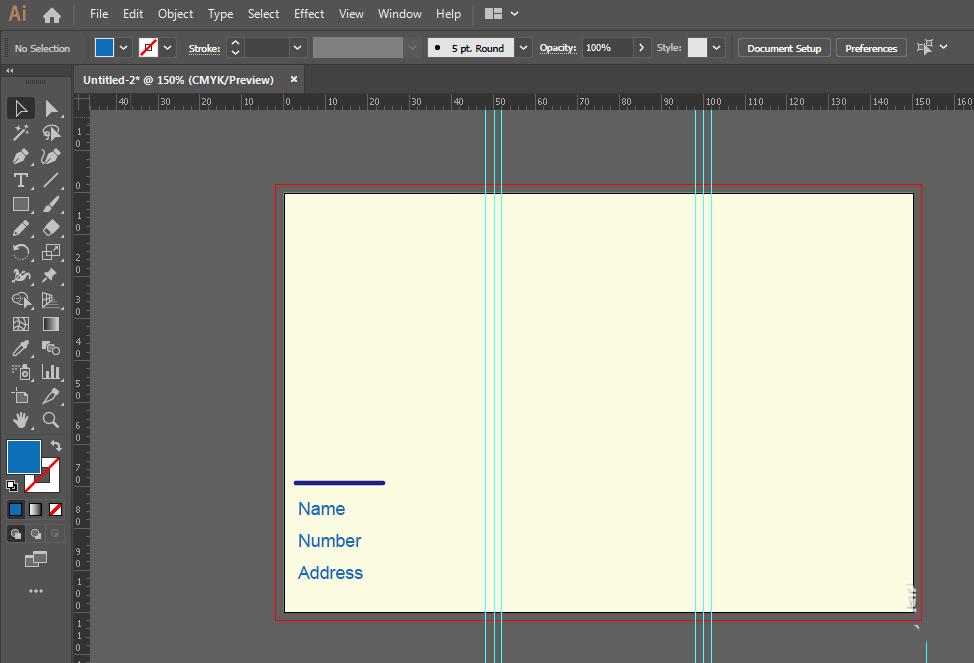974x663 pixels.
Task: Expand the 5 pt. Round brush dropdown
Action: 524,48
